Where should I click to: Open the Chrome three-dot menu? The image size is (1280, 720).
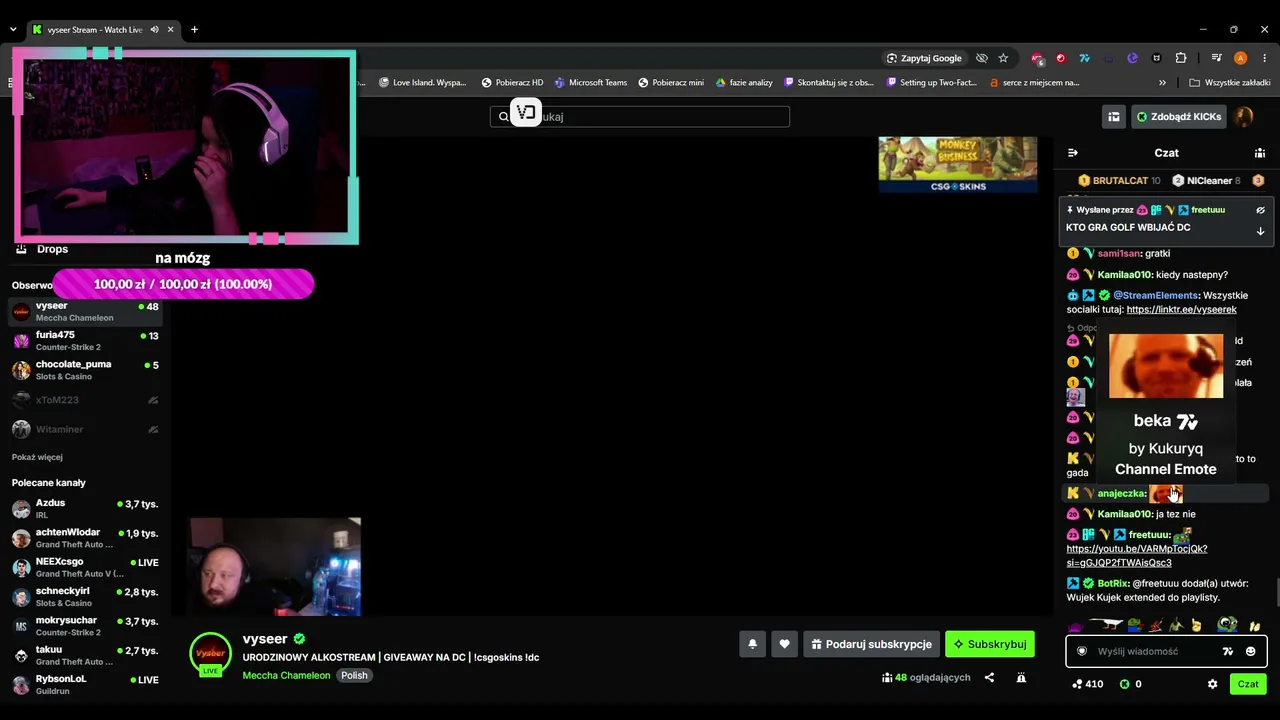click(x=1265, y=58)
